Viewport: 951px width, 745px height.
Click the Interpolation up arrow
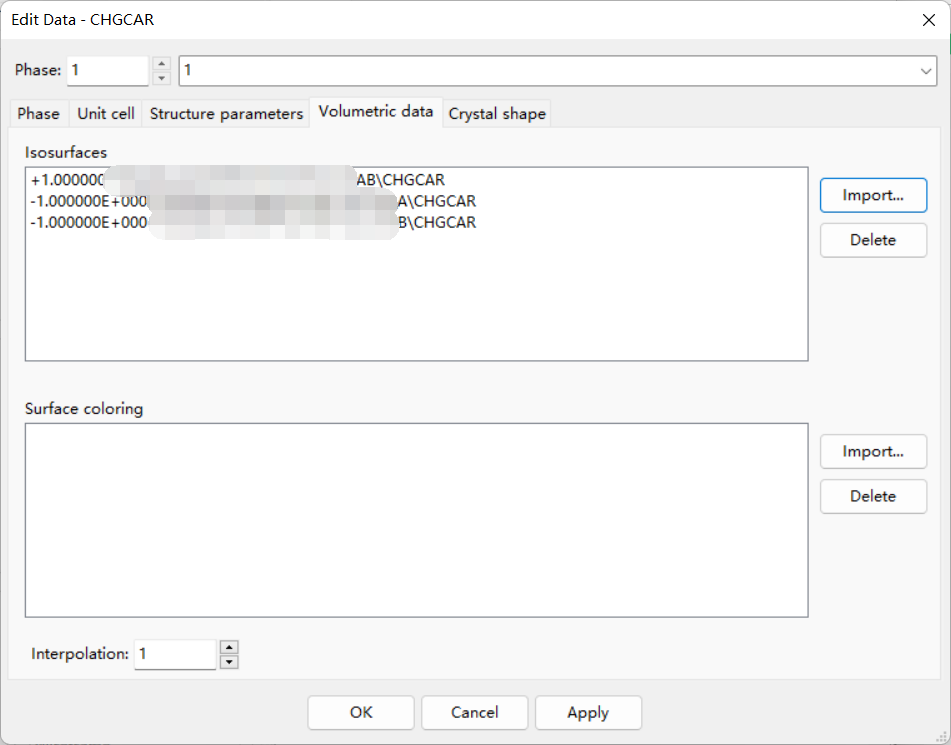click(229, 647)
